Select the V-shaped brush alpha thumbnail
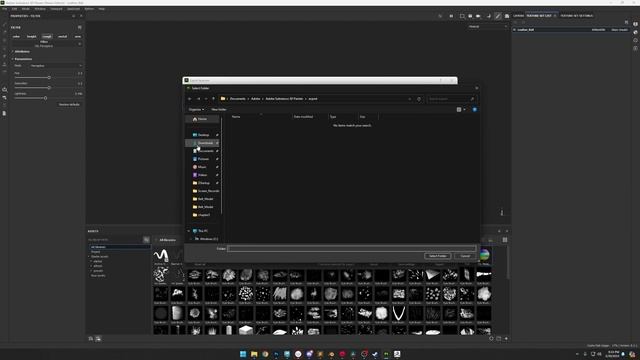This screenshot has height=360, width=640. click(x=398, y=313)
